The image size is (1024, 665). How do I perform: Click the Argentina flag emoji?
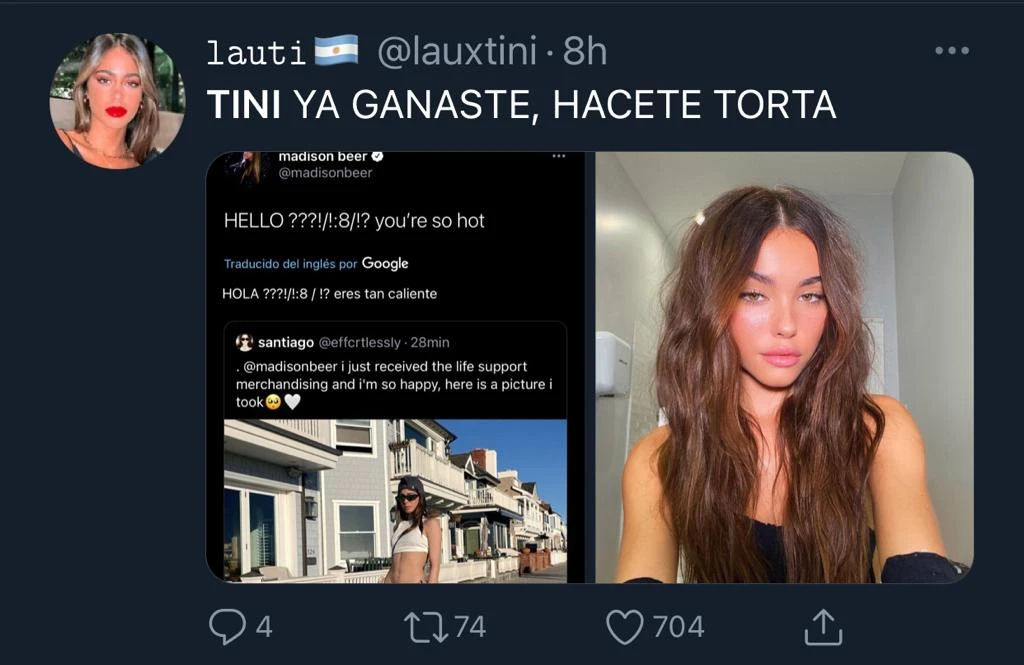pyautogui.click(x=336, y=51)
